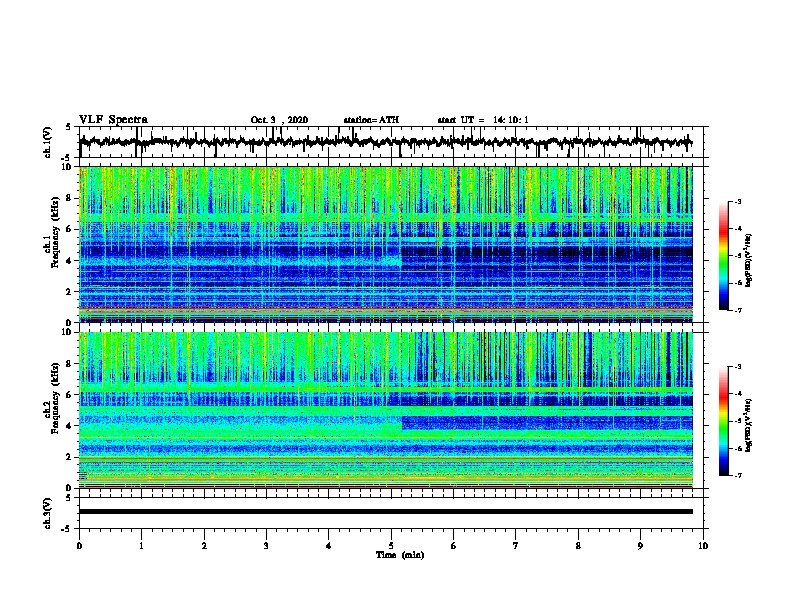Click time axis tick label "6"

454,545
